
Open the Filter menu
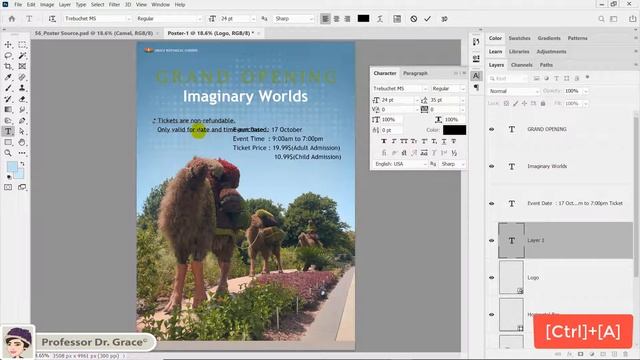(x=114, y=4)
